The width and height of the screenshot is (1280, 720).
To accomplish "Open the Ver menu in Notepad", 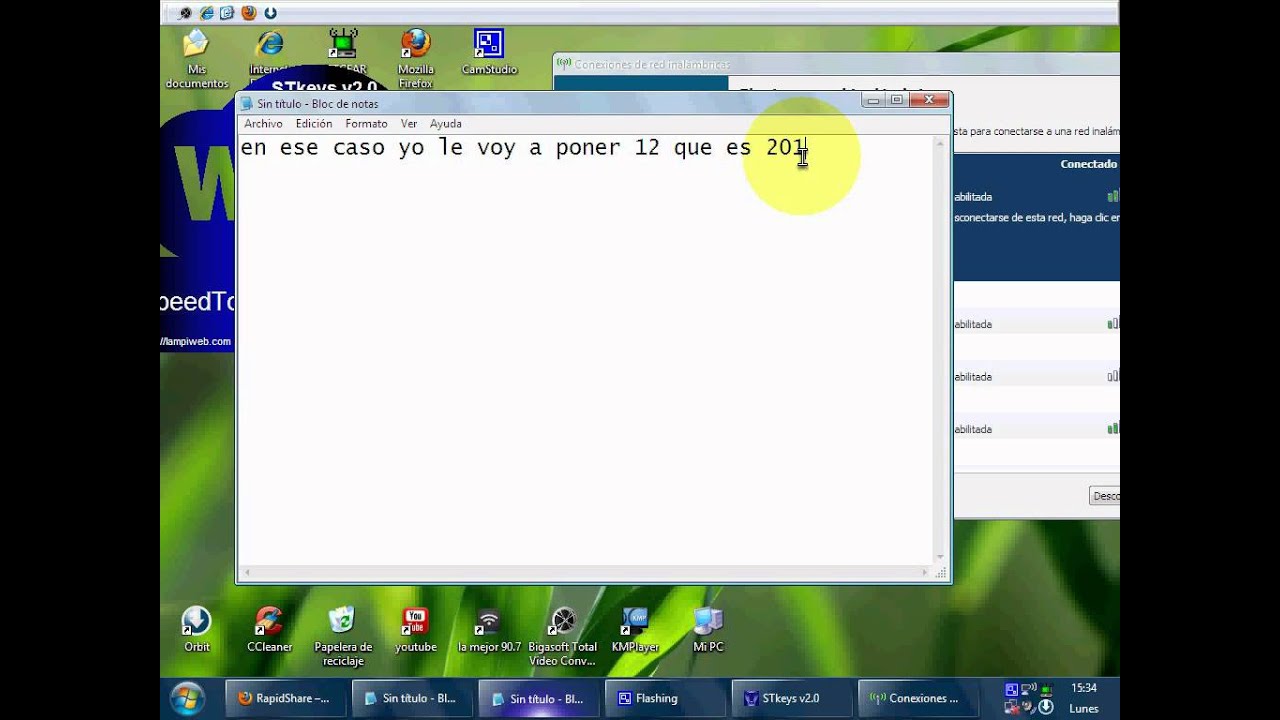I will [409, 124].
